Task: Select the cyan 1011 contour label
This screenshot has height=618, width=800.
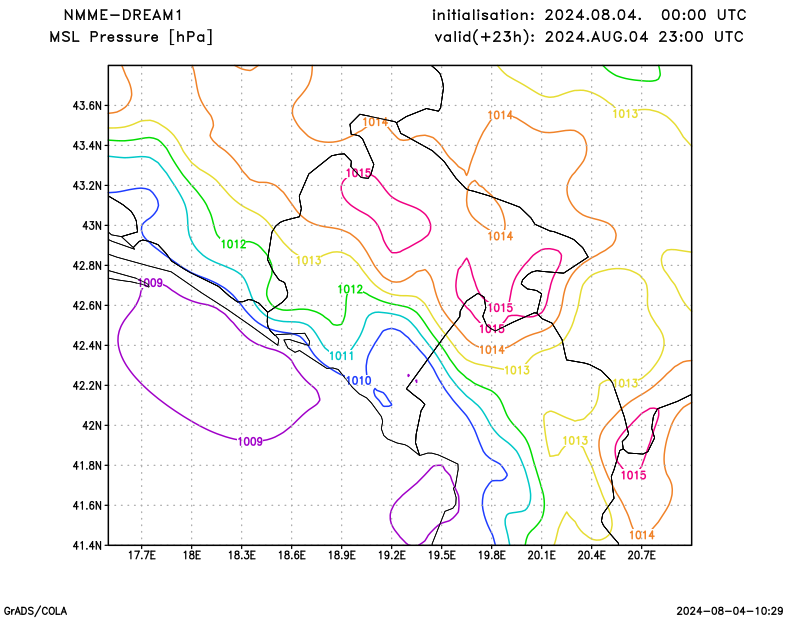Action: click(x=341, y=356)
